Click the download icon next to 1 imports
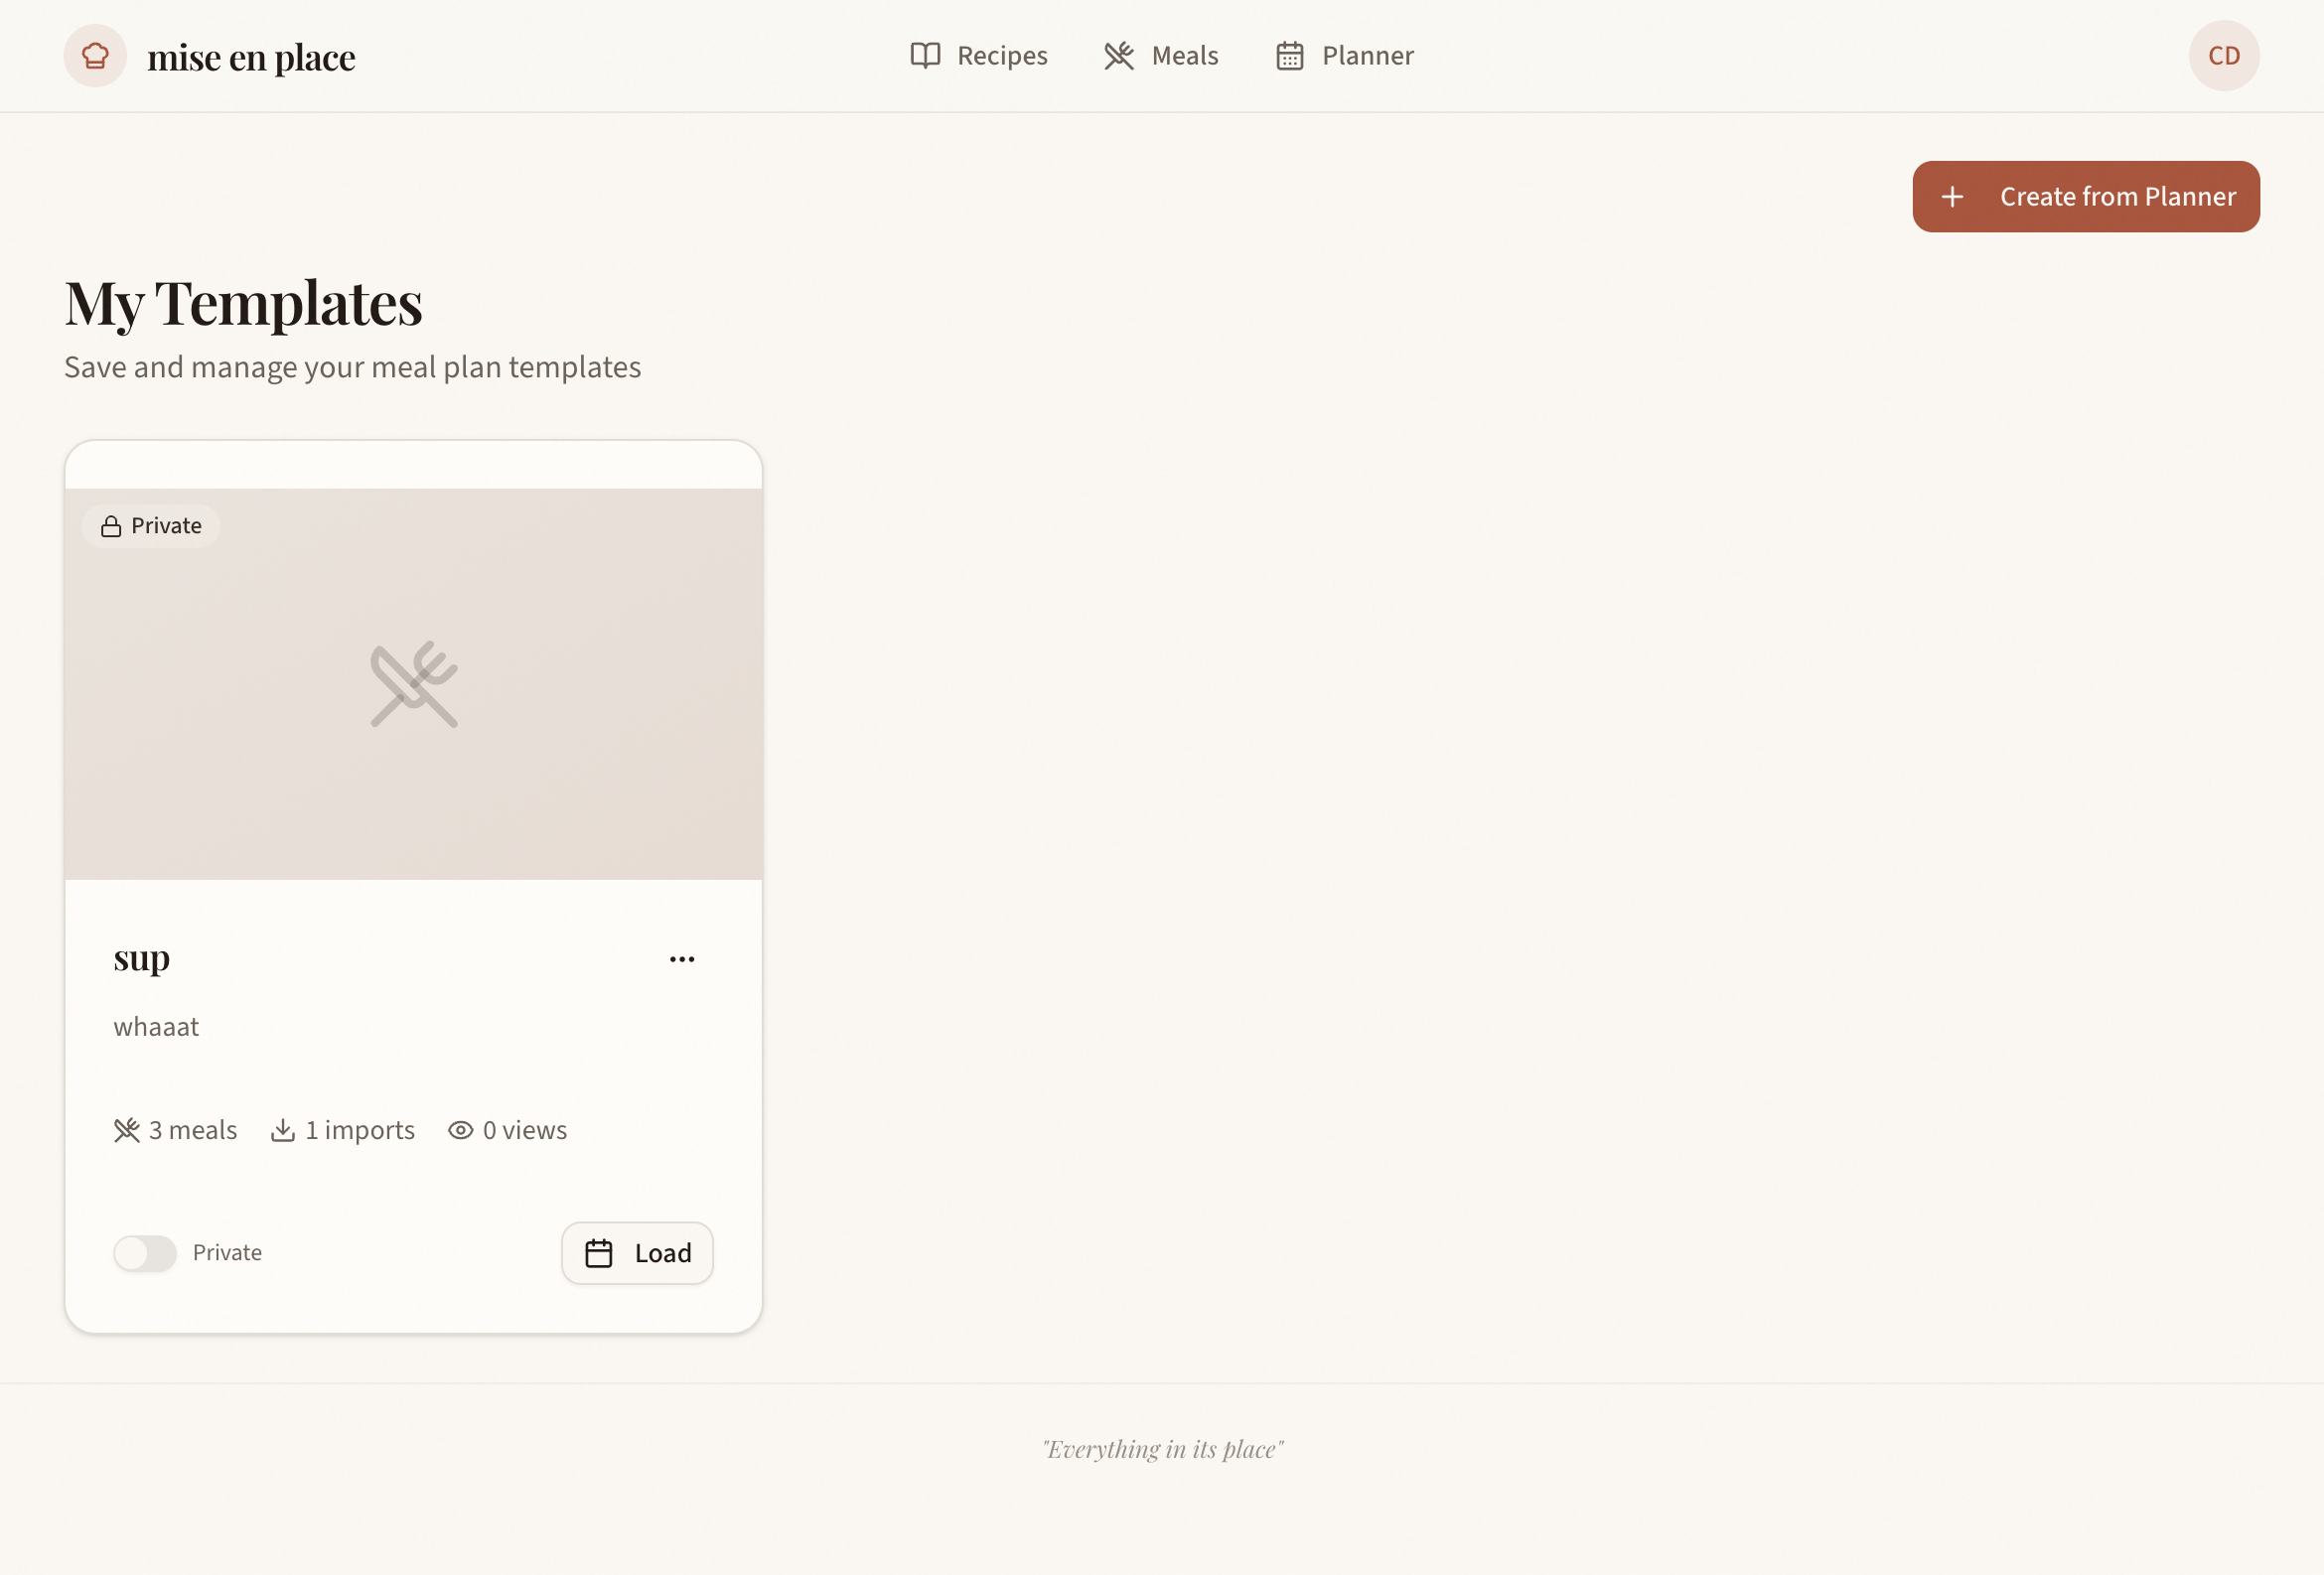This screenshot has height=1575, width=2324. point(283,1130)
